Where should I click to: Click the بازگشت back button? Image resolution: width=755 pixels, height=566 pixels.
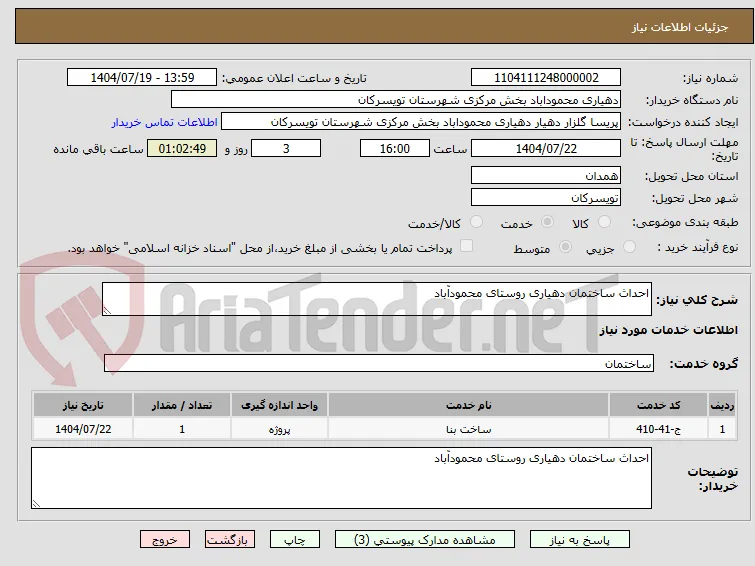tap(230, 540)
